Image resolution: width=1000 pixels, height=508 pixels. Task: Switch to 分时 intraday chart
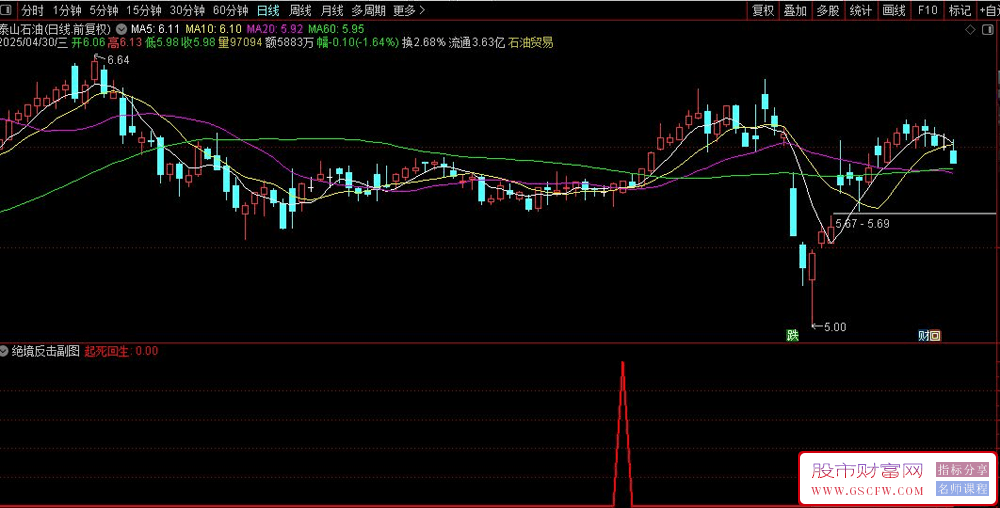[33, 10]
